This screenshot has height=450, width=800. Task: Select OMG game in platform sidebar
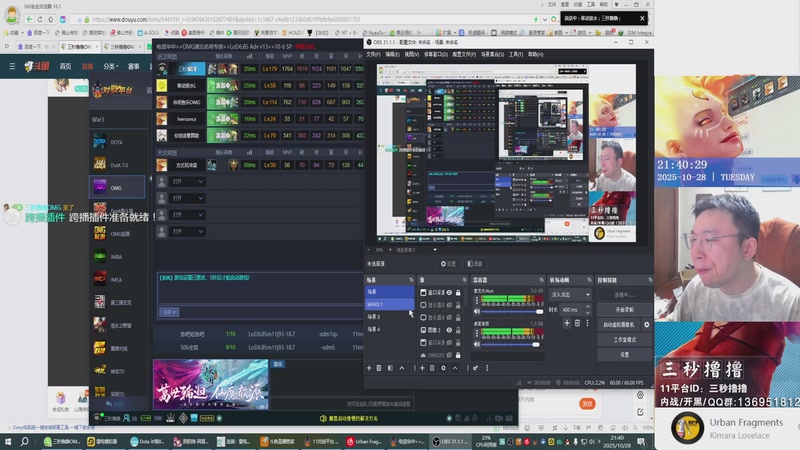[x=117, y=188]
